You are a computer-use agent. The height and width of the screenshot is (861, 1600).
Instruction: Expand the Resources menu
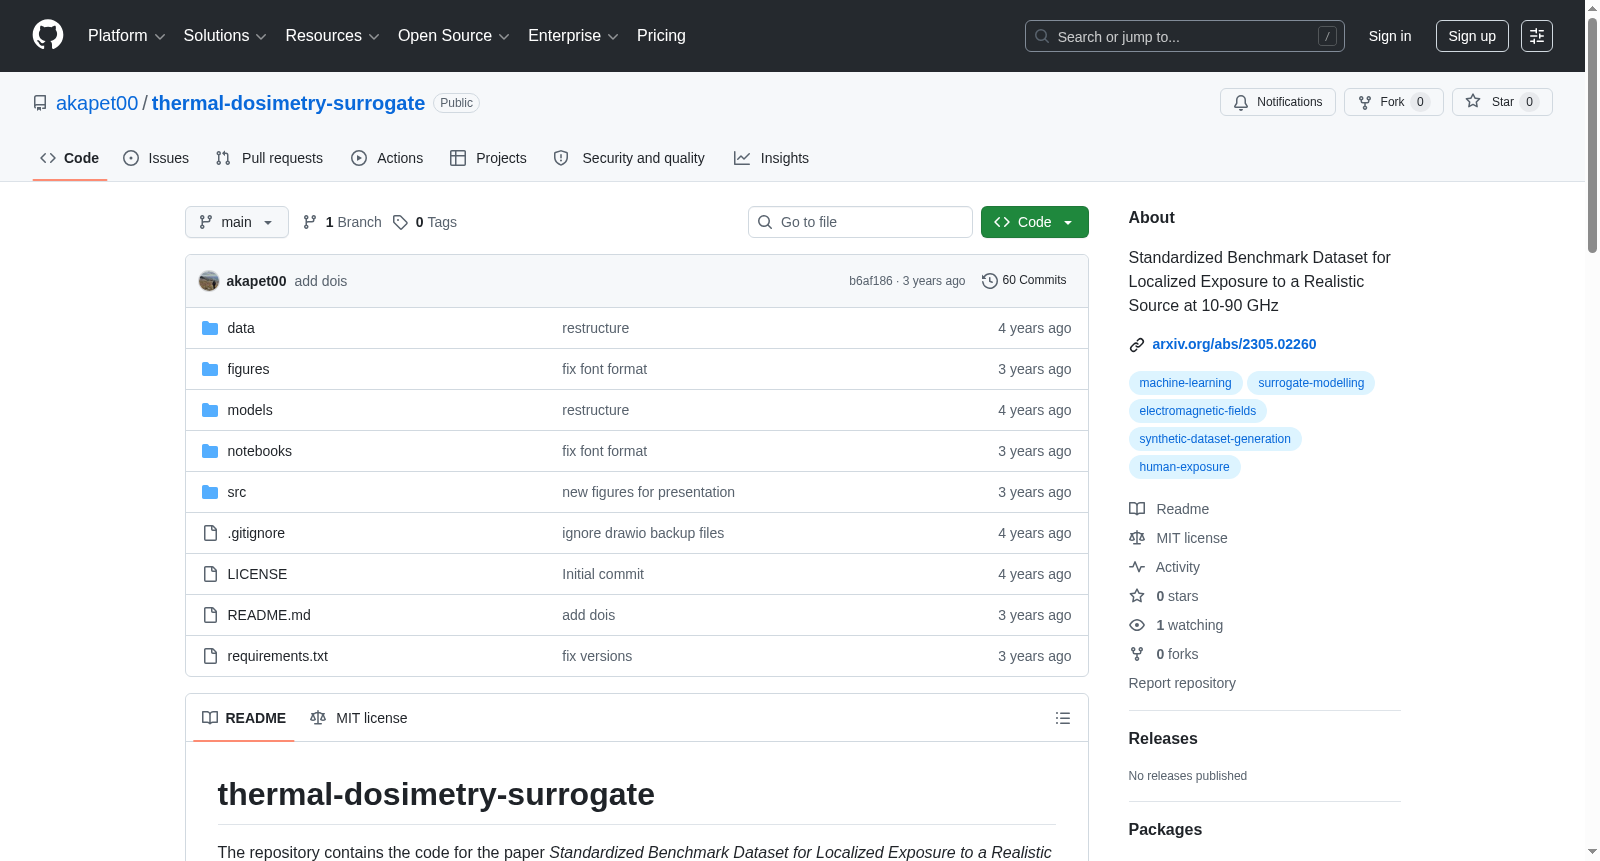[x=332, y=36]
